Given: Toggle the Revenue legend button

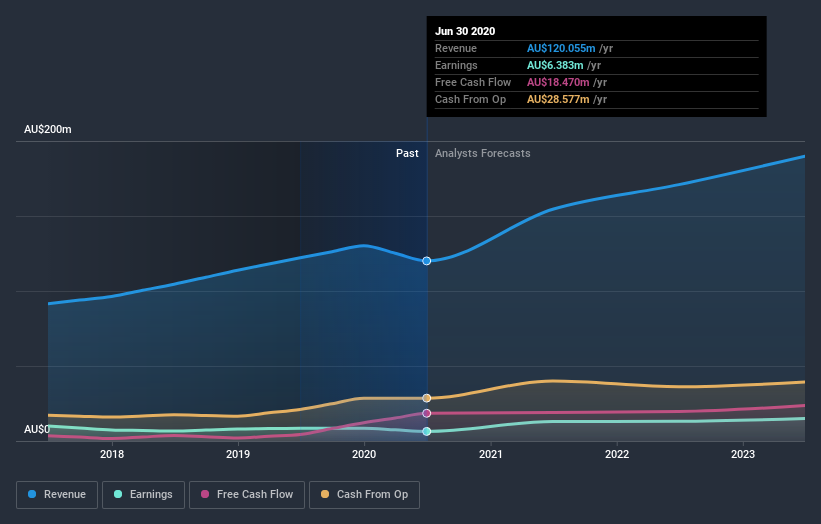Looking at the screenshot, I should [x=57, y=495].
